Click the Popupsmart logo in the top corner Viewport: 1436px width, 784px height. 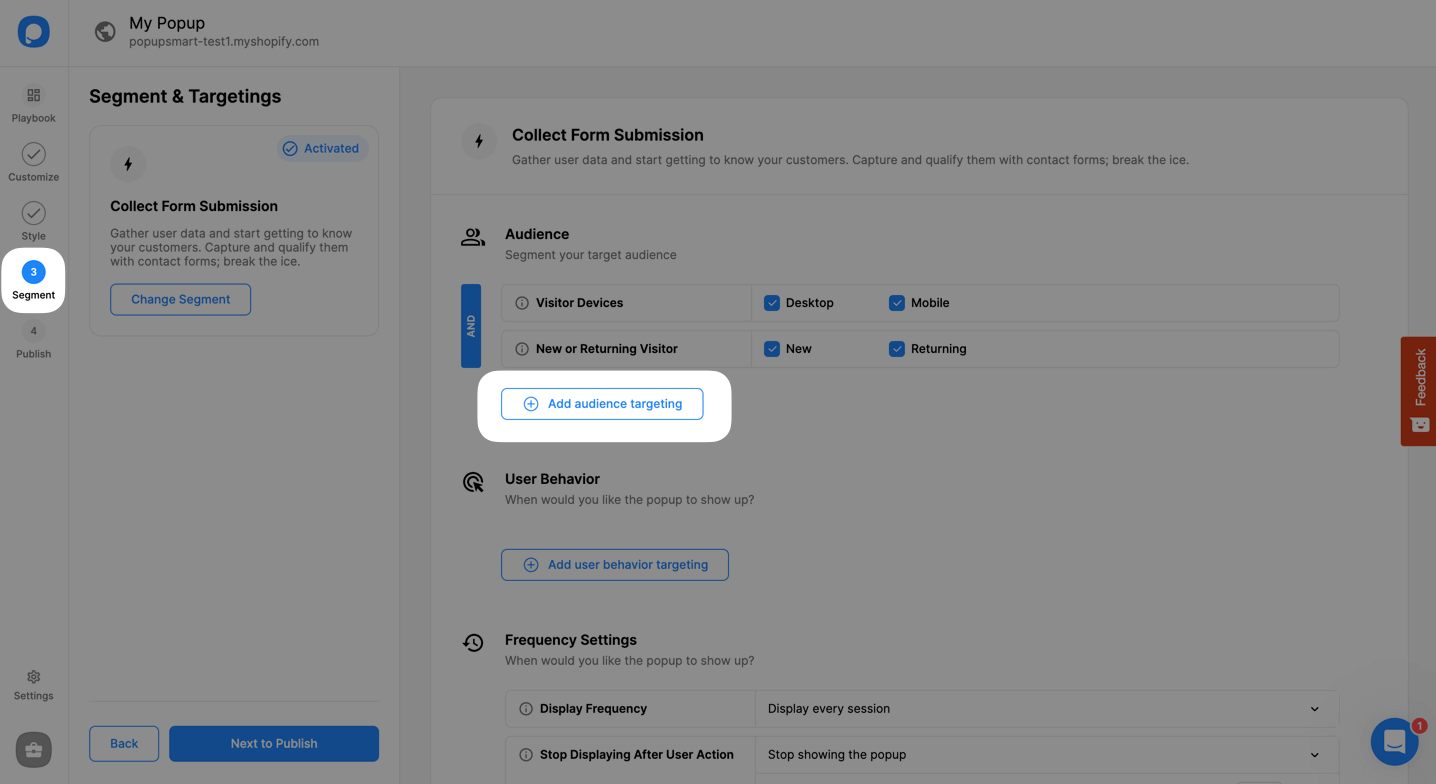(33, 31)
